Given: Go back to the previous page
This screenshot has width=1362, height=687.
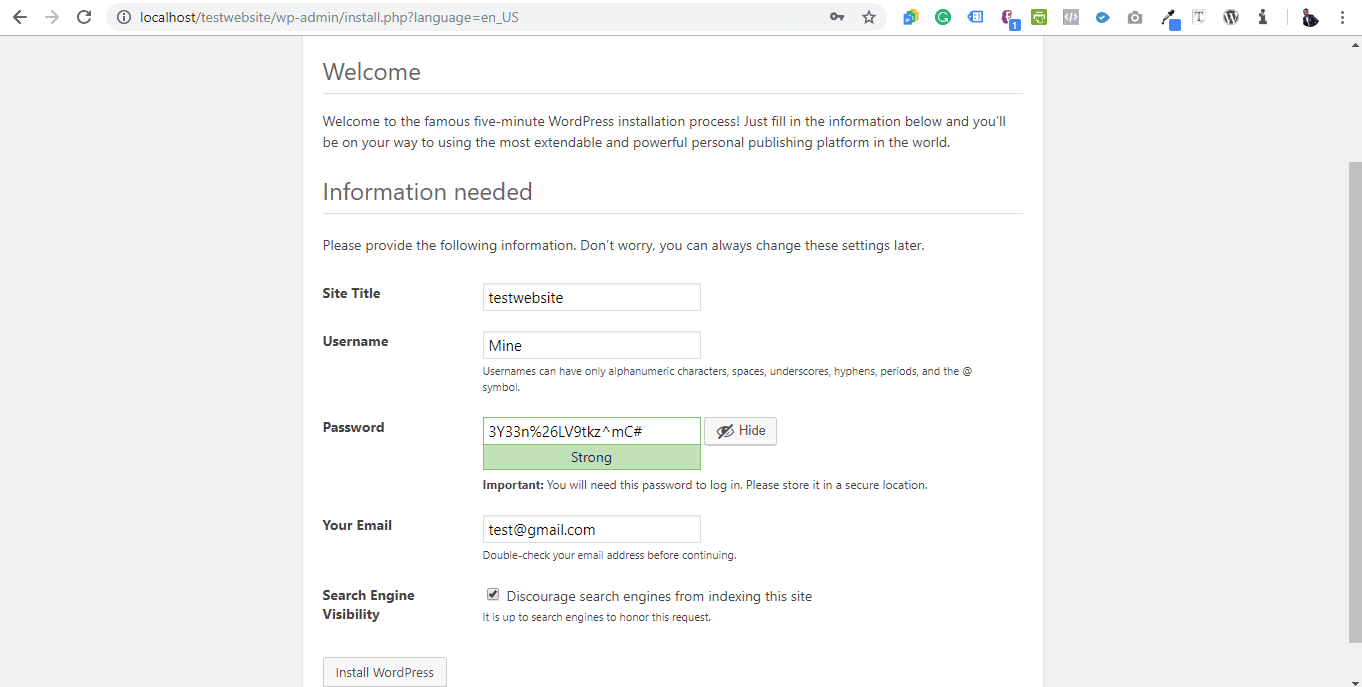Looking at the screenshot, I should 20,17.
